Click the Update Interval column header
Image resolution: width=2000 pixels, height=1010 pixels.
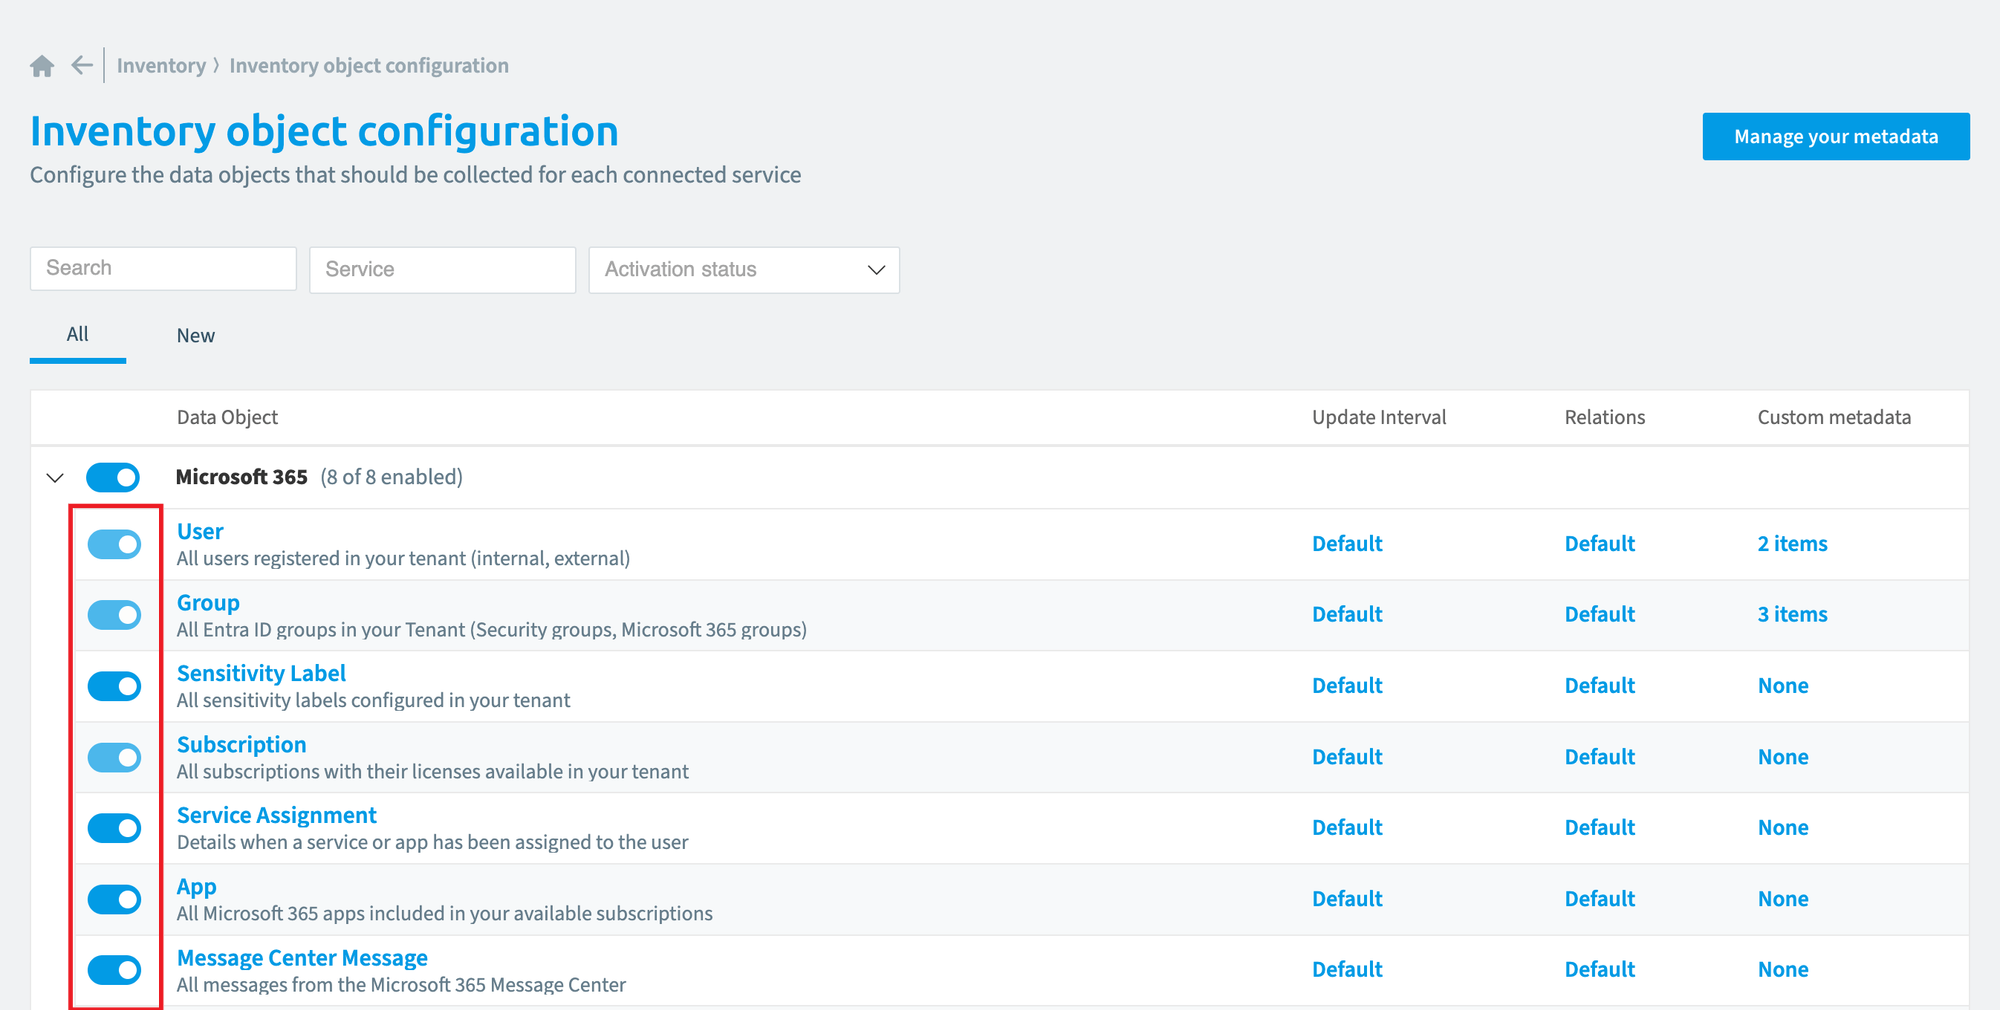pyautogui.click(x=1379, y=417)
